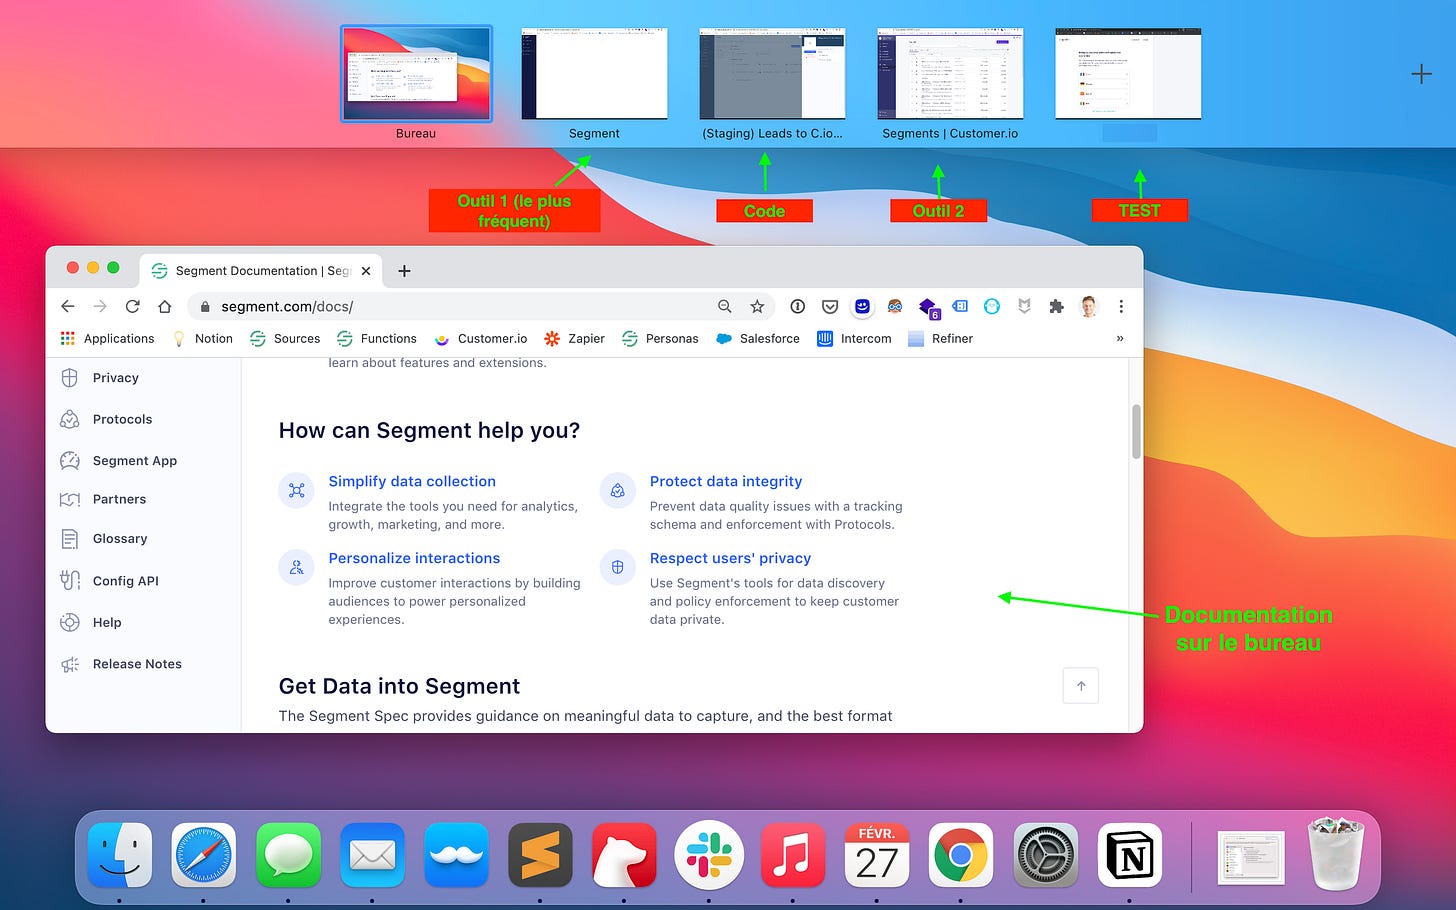1456x910 pixels.
Task: Open Finder from the Dock
Action: point(120,855)
